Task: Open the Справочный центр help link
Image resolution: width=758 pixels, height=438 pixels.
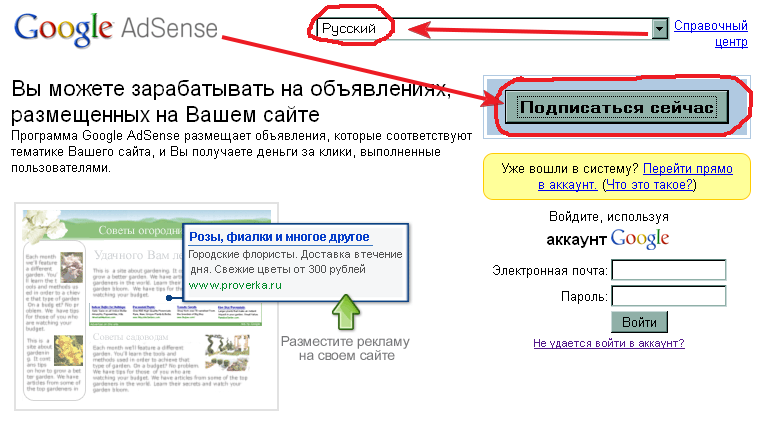Action: click(x=711, y=33)
